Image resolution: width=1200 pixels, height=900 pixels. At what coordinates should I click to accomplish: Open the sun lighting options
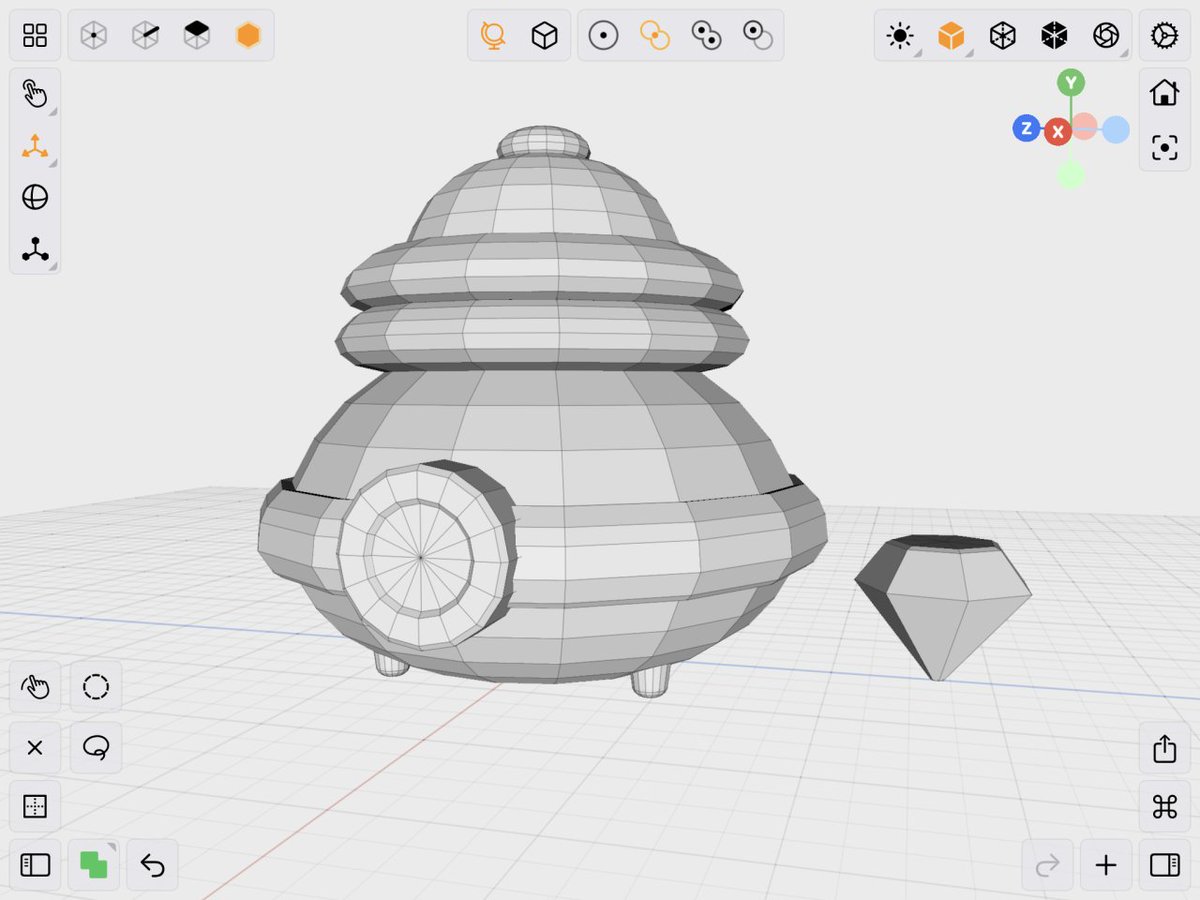[x=900, y=36]
